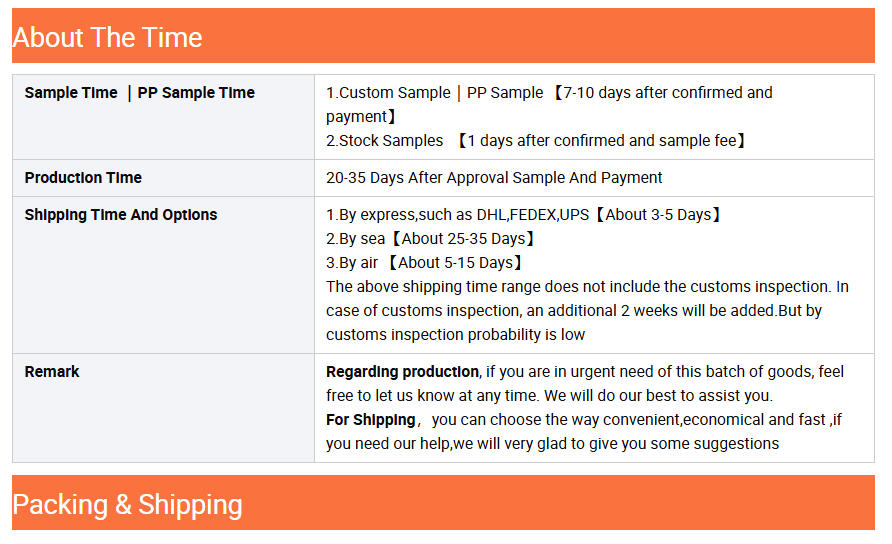Click the above shipping time range sentence
Viewport: 892px width, 544px height.
577,286
